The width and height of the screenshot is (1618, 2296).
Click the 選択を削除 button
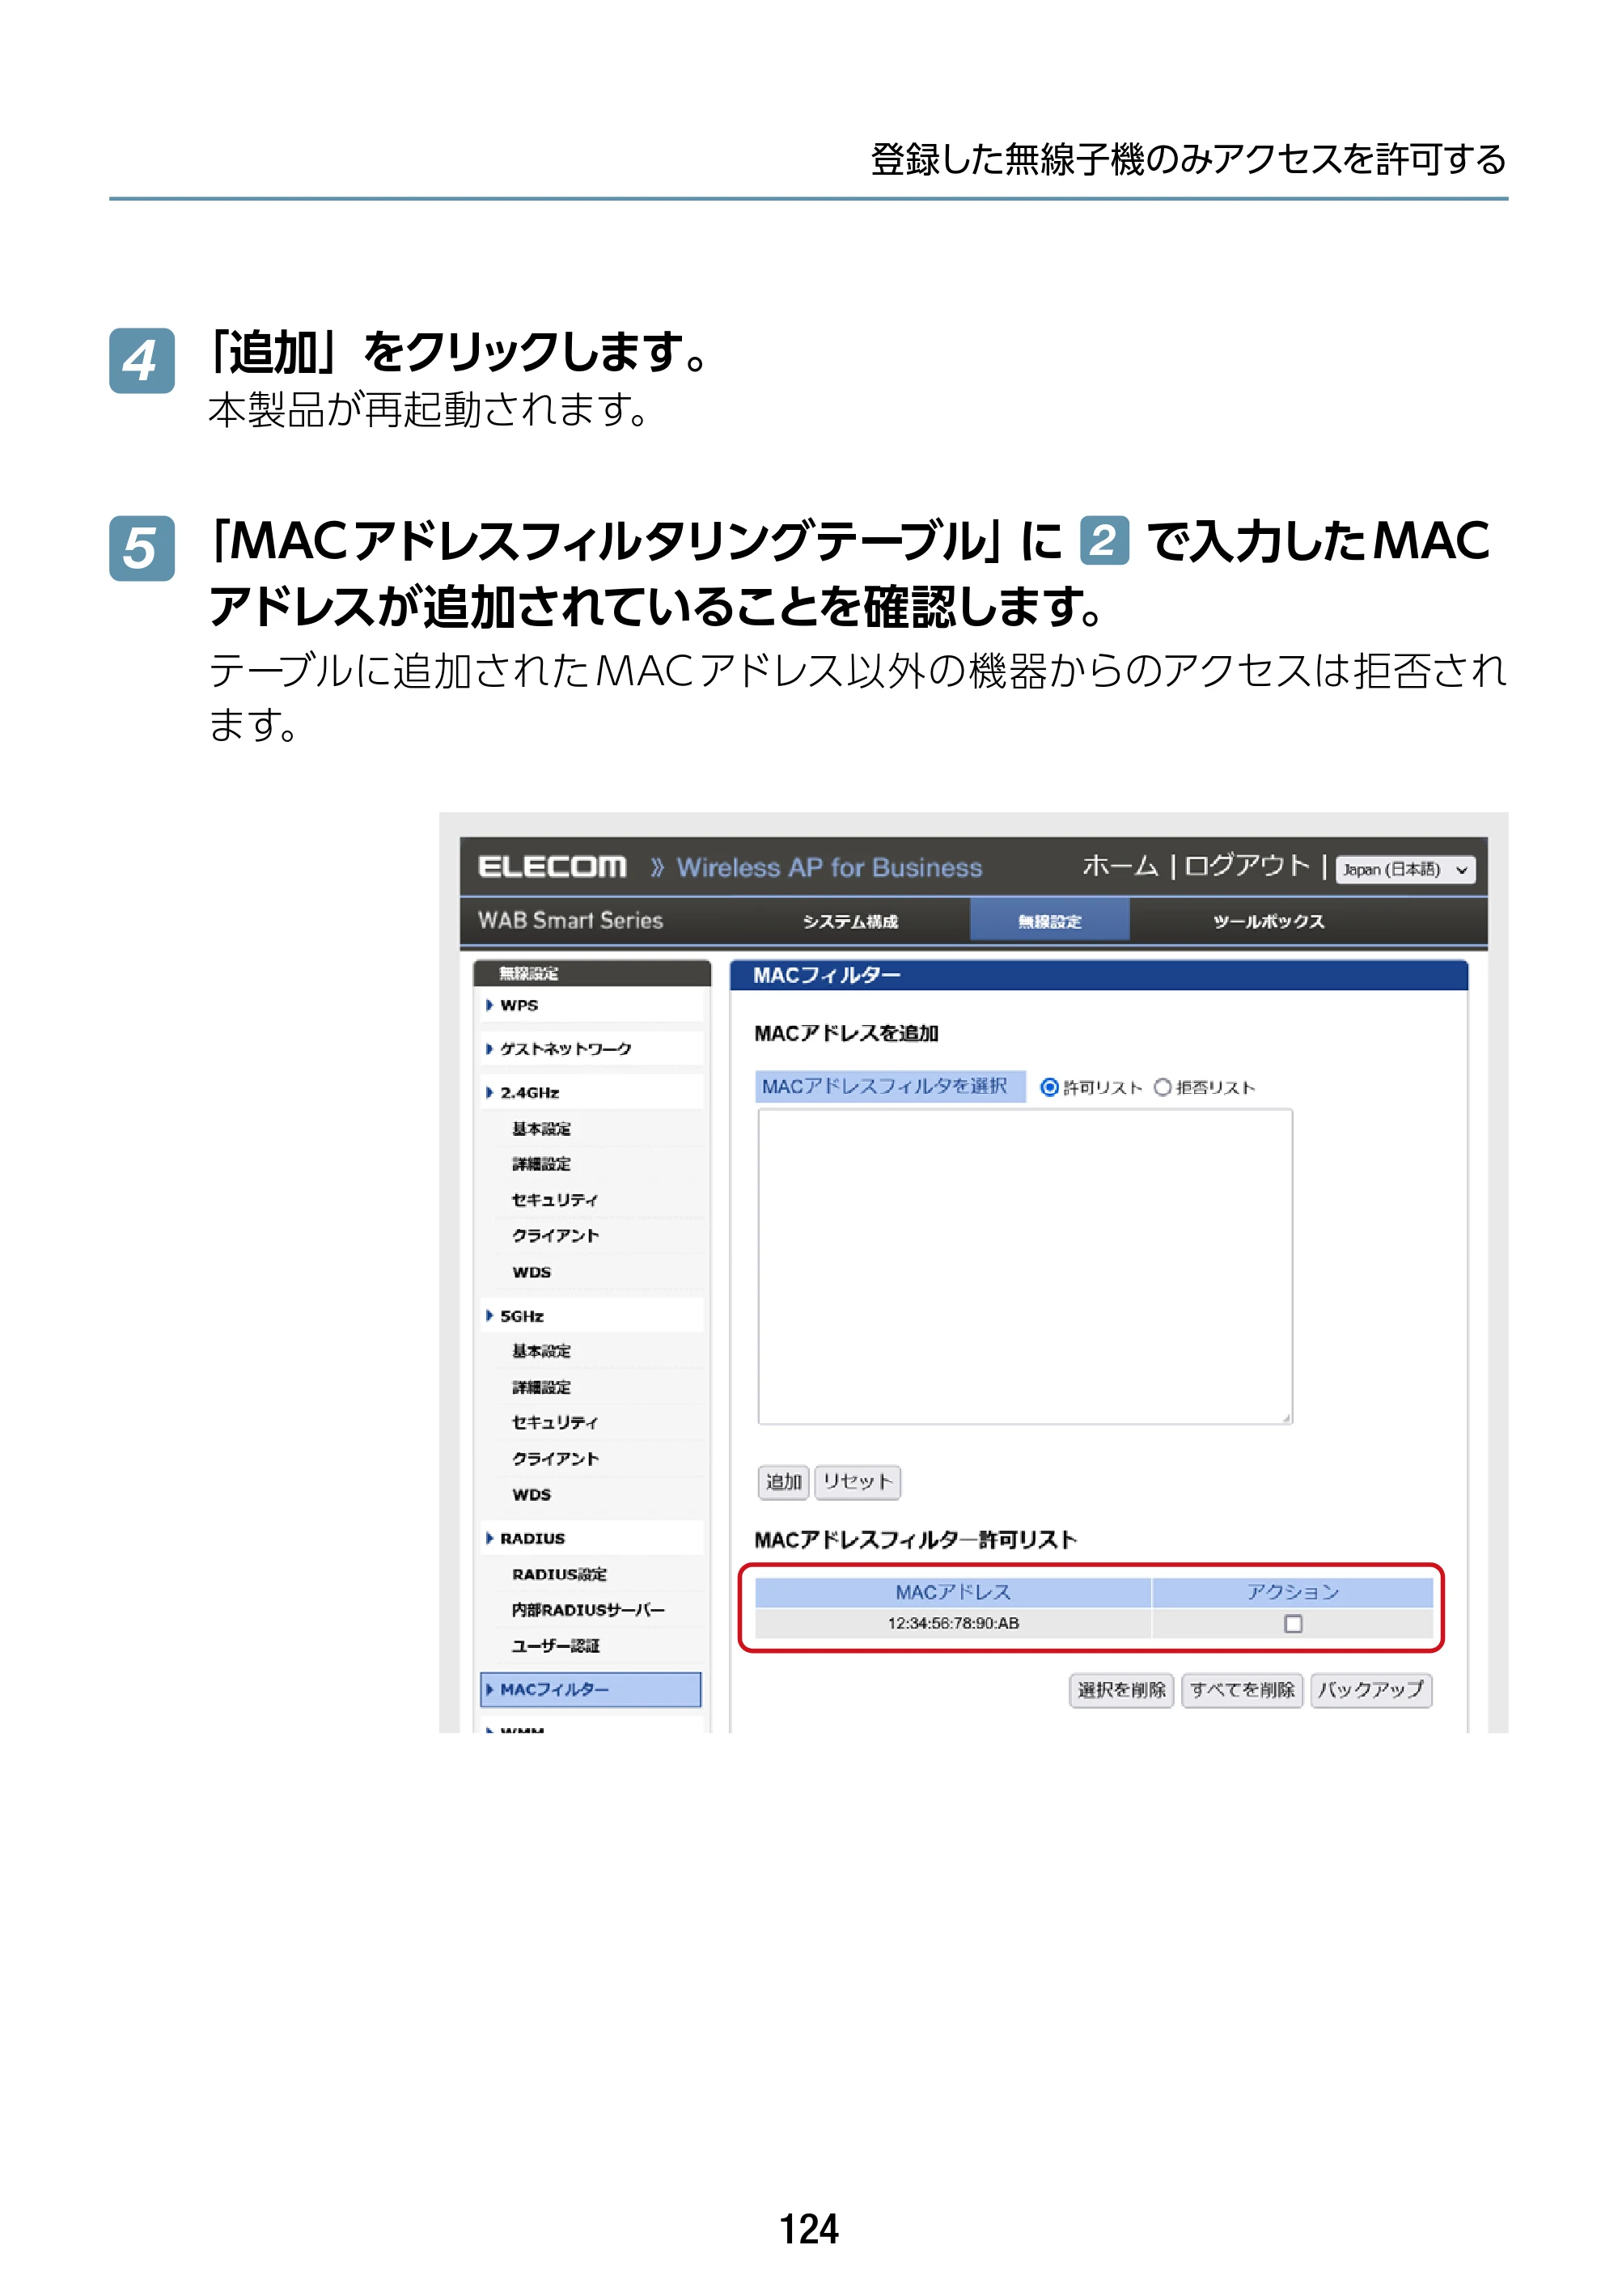[x=1121, y=1690]
